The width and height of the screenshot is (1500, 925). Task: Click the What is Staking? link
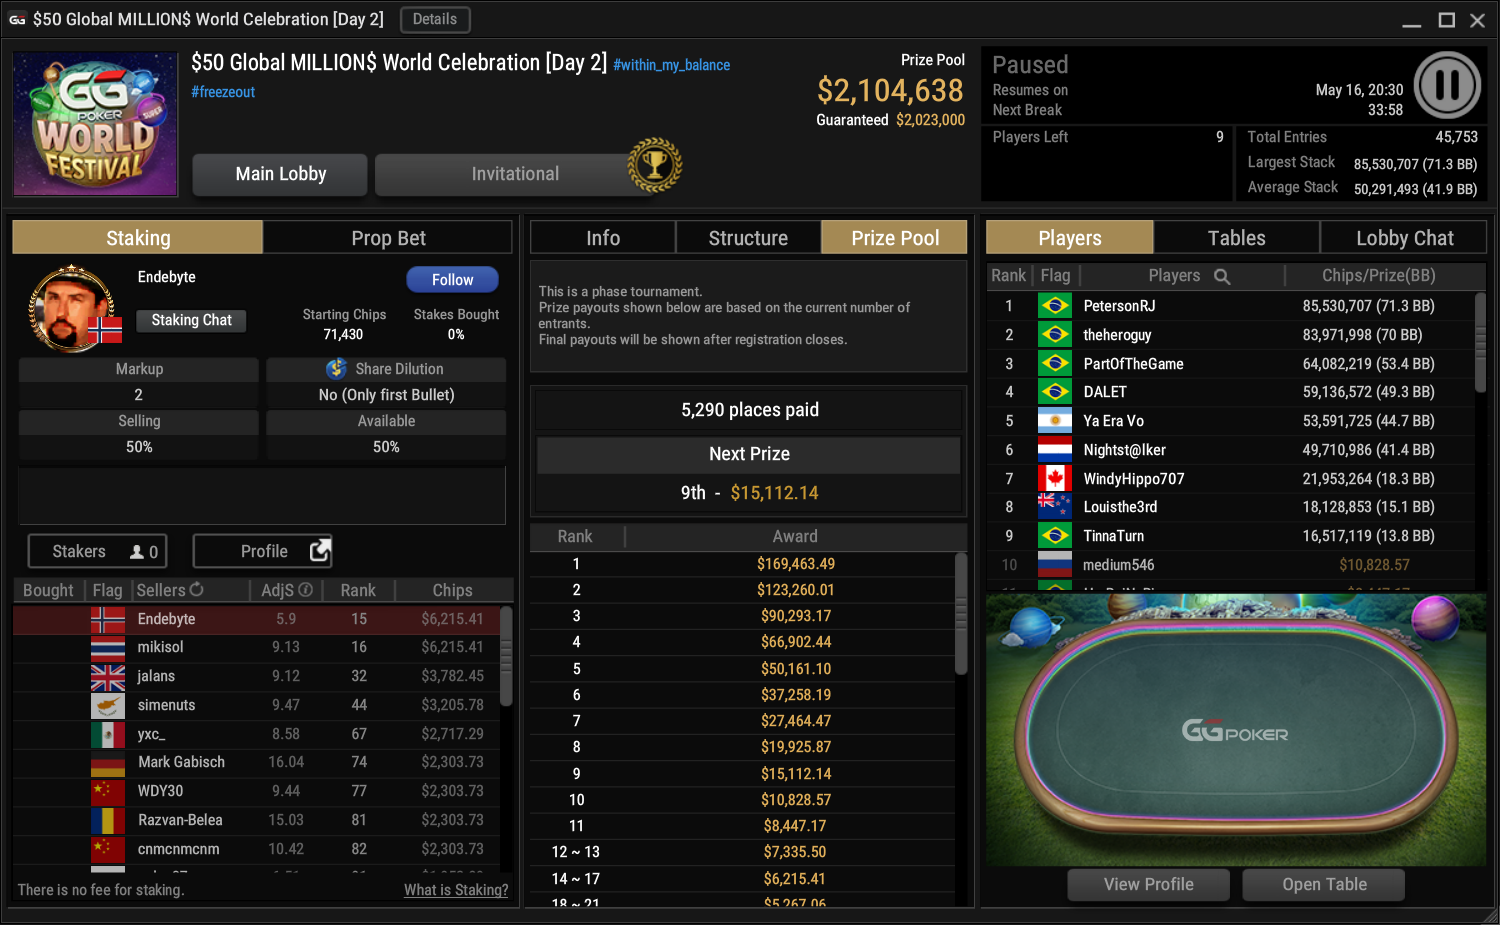pos(456,890)
